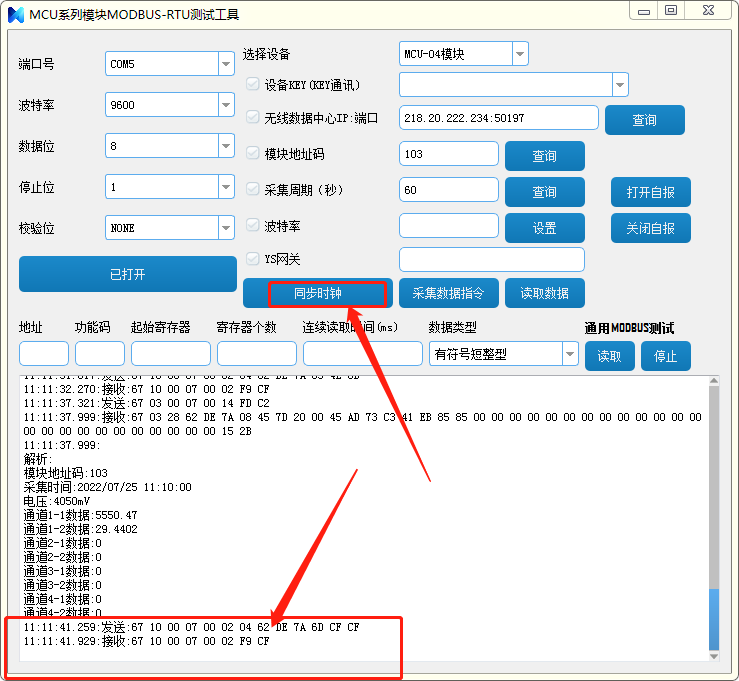Click the 采集周期 input field showing 60
Viewport: 739px width, 681px height.
(448, 190)
